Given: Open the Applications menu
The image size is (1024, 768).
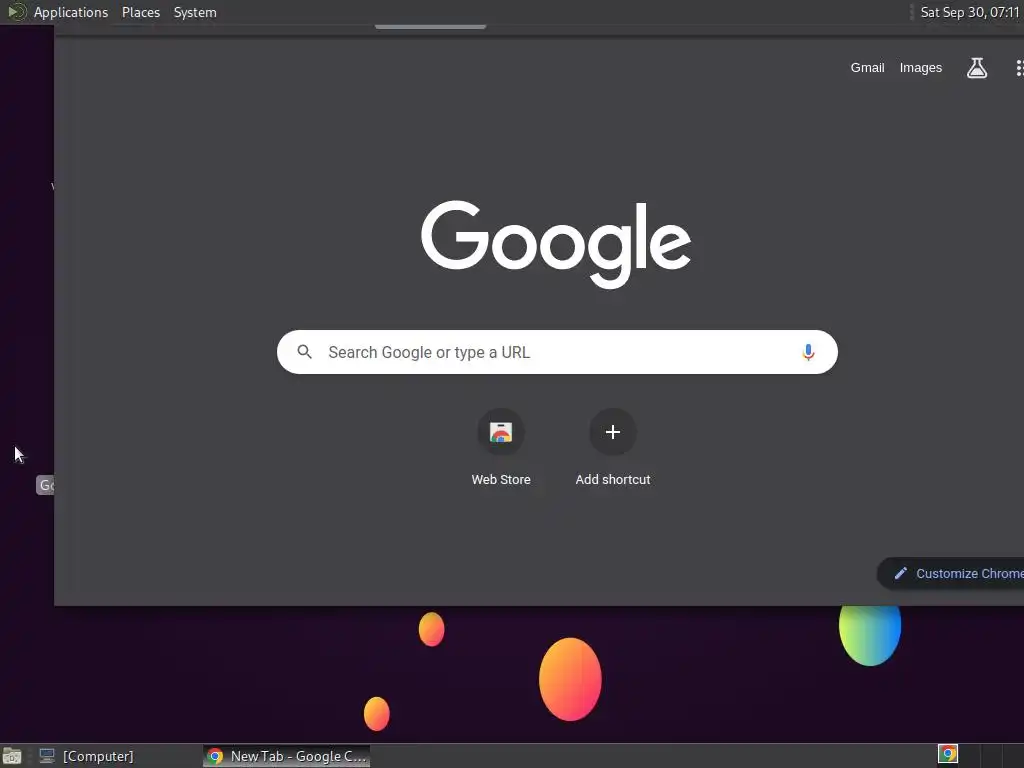Looking at the screenshot, I should [x=71, y=12].
